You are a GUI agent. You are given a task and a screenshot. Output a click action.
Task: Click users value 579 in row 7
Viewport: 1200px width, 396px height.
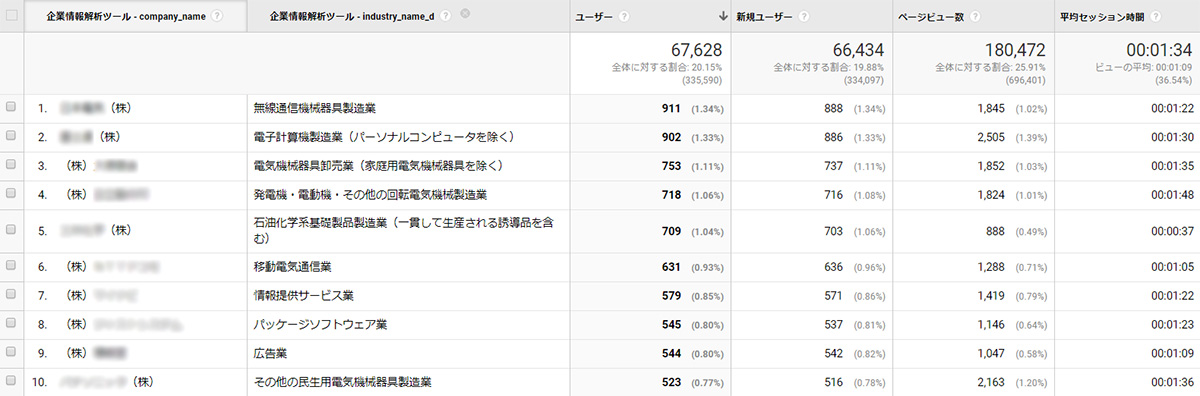[671, 296]
